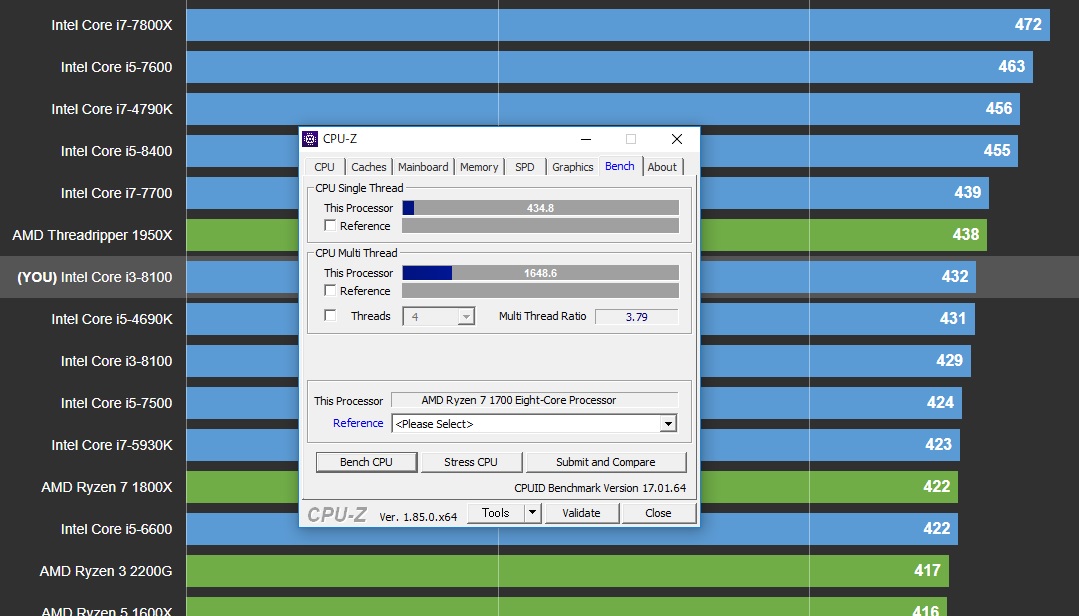1079x616 pixels.
Task: Click the Validate button
Action: tap(581, 513)
